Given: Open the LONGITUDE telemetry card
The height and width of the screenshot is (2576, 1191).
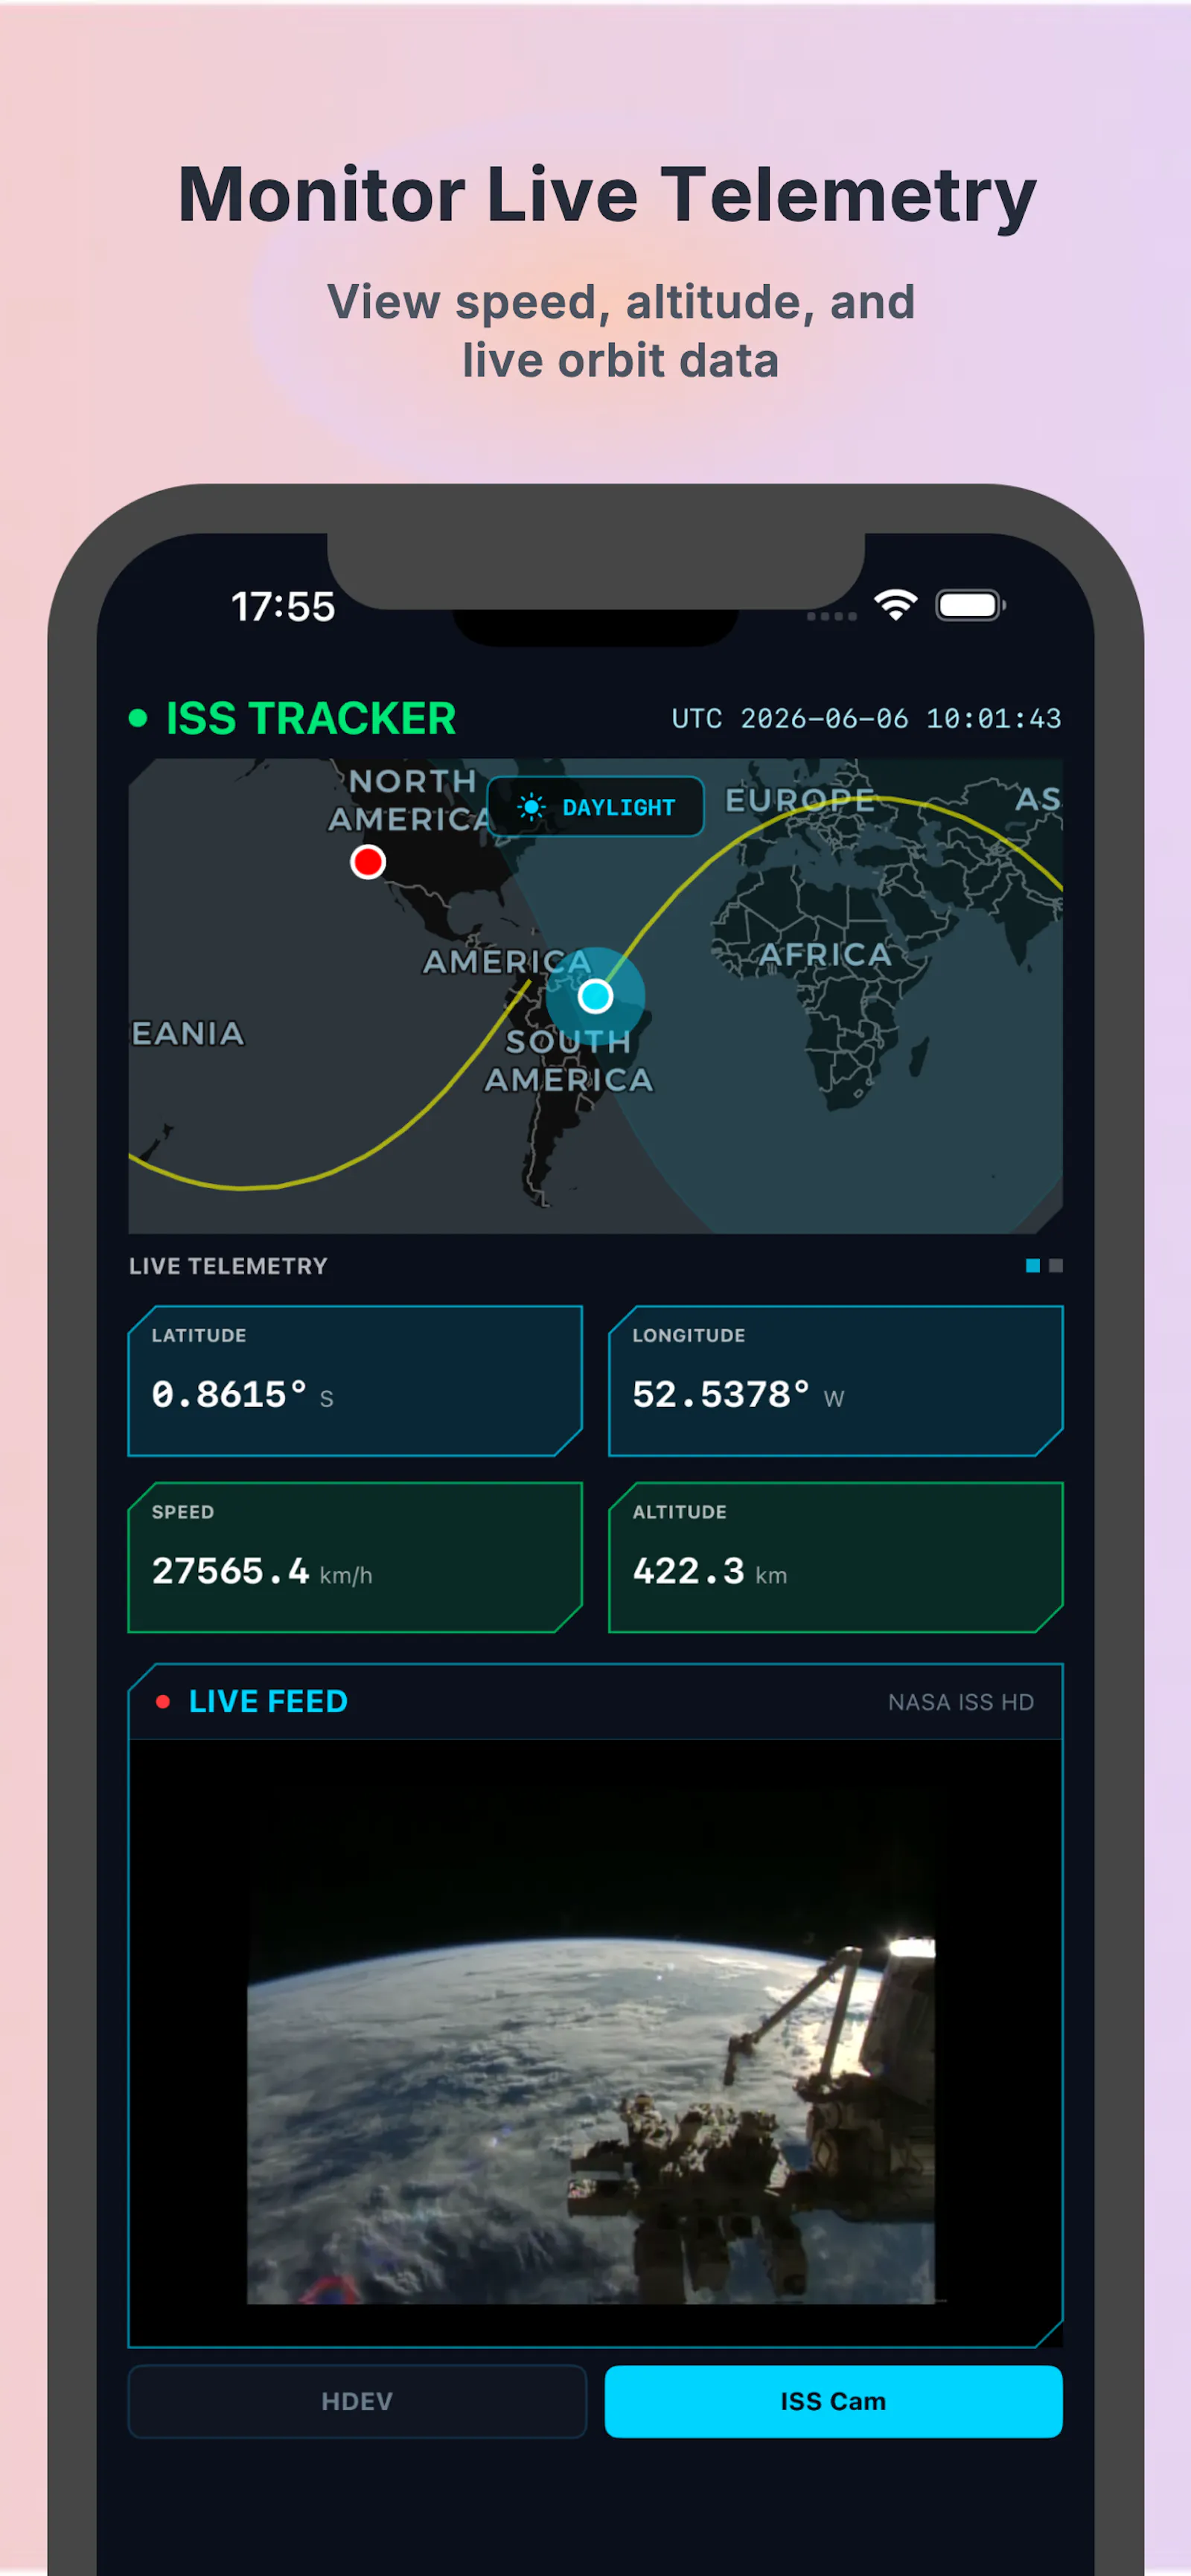Looking at the screenshot, I should coord(836,1381).
